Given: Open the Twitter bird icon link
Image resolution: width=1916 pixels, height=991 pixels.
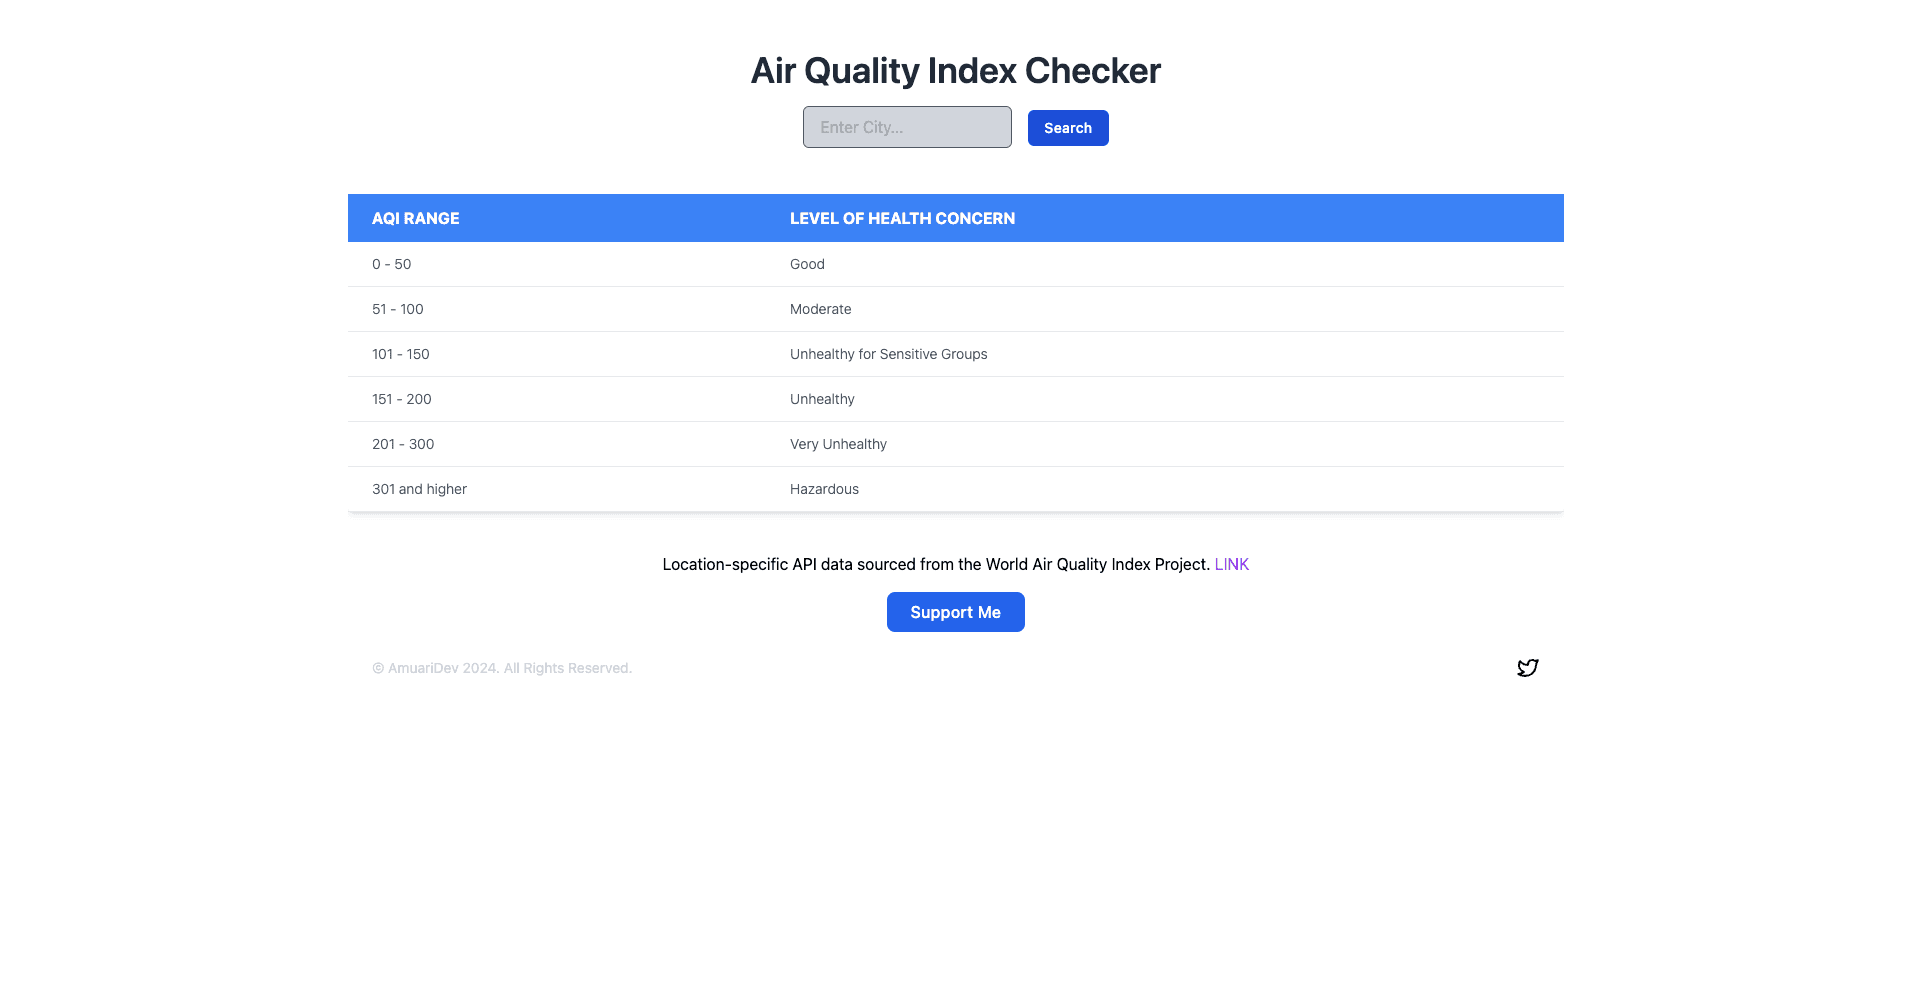Looking at the screenshot, I should pos(1527,668).
